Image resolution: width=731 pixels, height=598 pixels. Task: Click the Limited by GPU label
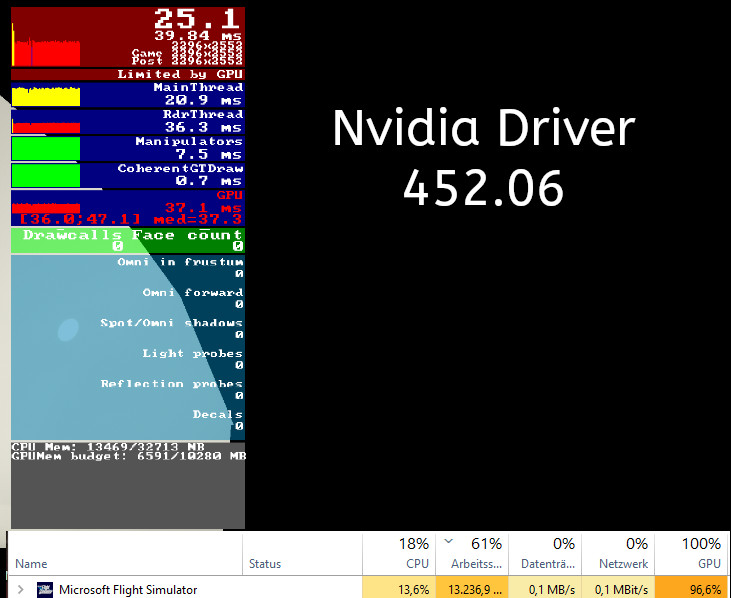tap(180, 74)
